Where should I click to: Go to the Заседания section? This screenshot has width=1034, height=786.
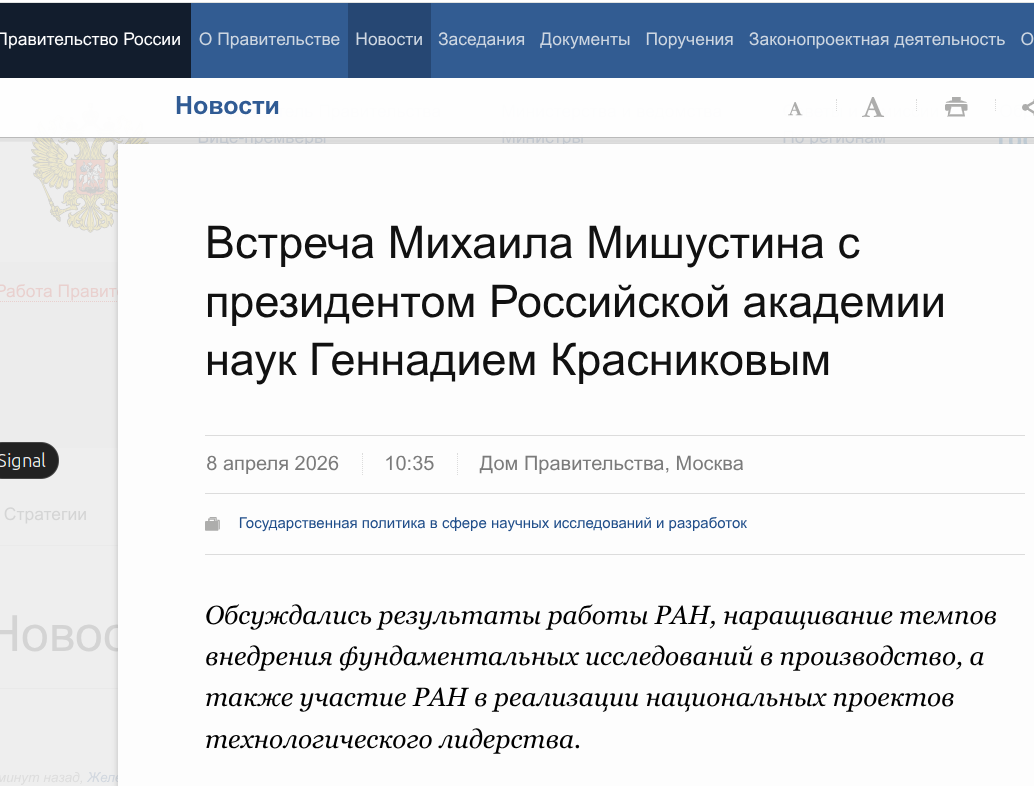(481, 39)
